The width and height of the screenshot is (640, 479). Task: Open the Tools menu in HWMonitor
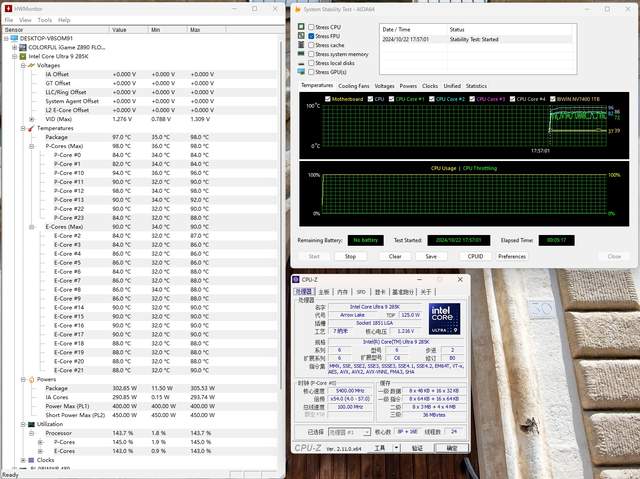point(44,20)
